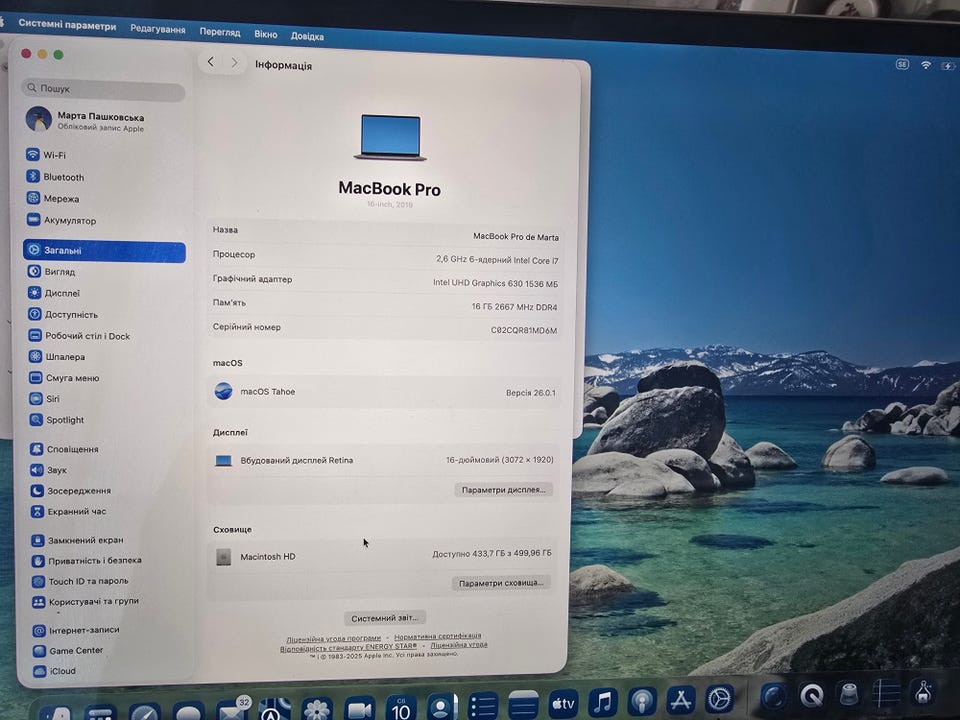Select Шпалера in the sidebar
This screenshot has height=720, width=960.
[x=57, y=356]
